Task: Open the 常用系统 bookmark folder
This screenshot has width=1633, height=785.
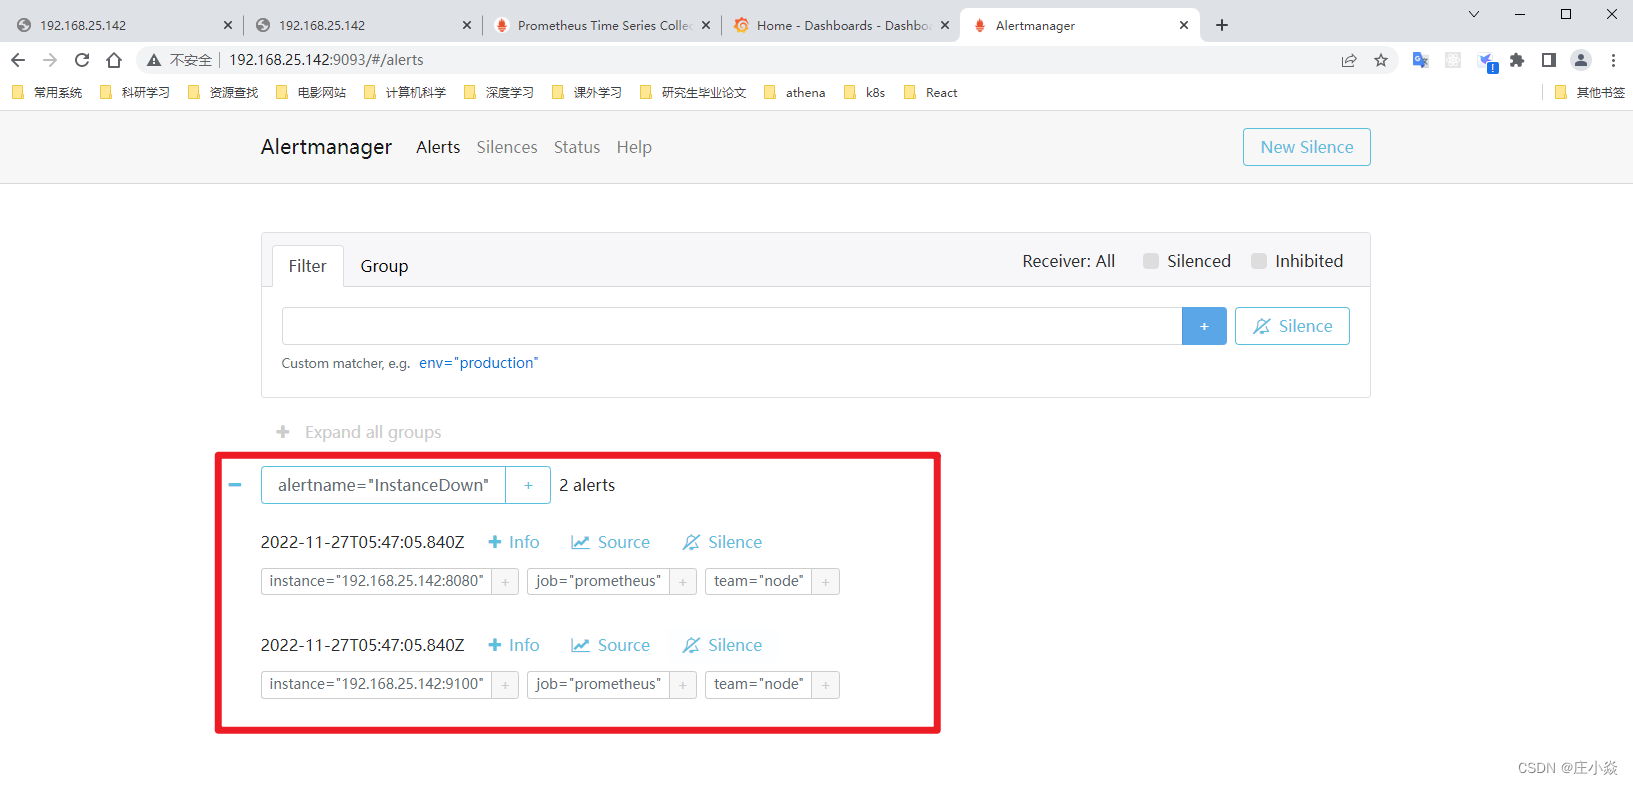Action: point(46,92)
